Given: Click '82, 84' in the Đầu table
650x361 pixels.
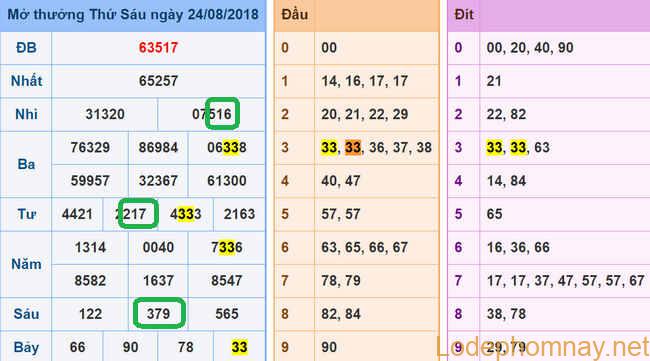Looking at the screenshot, I should 341,314.
